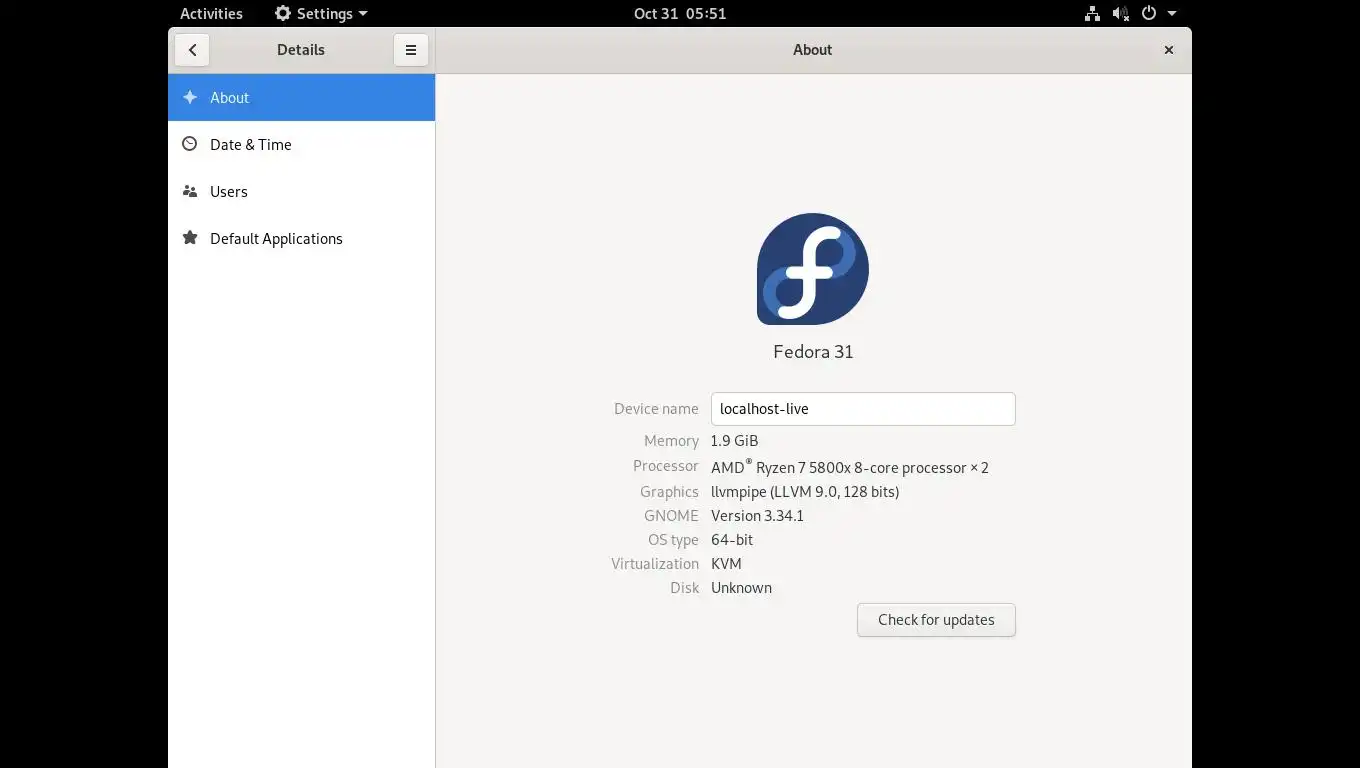Viewport: 1360px width, 768px height.
Task: Click the Check for updates button
Action: pyautogui.click(x=936, y=620)
